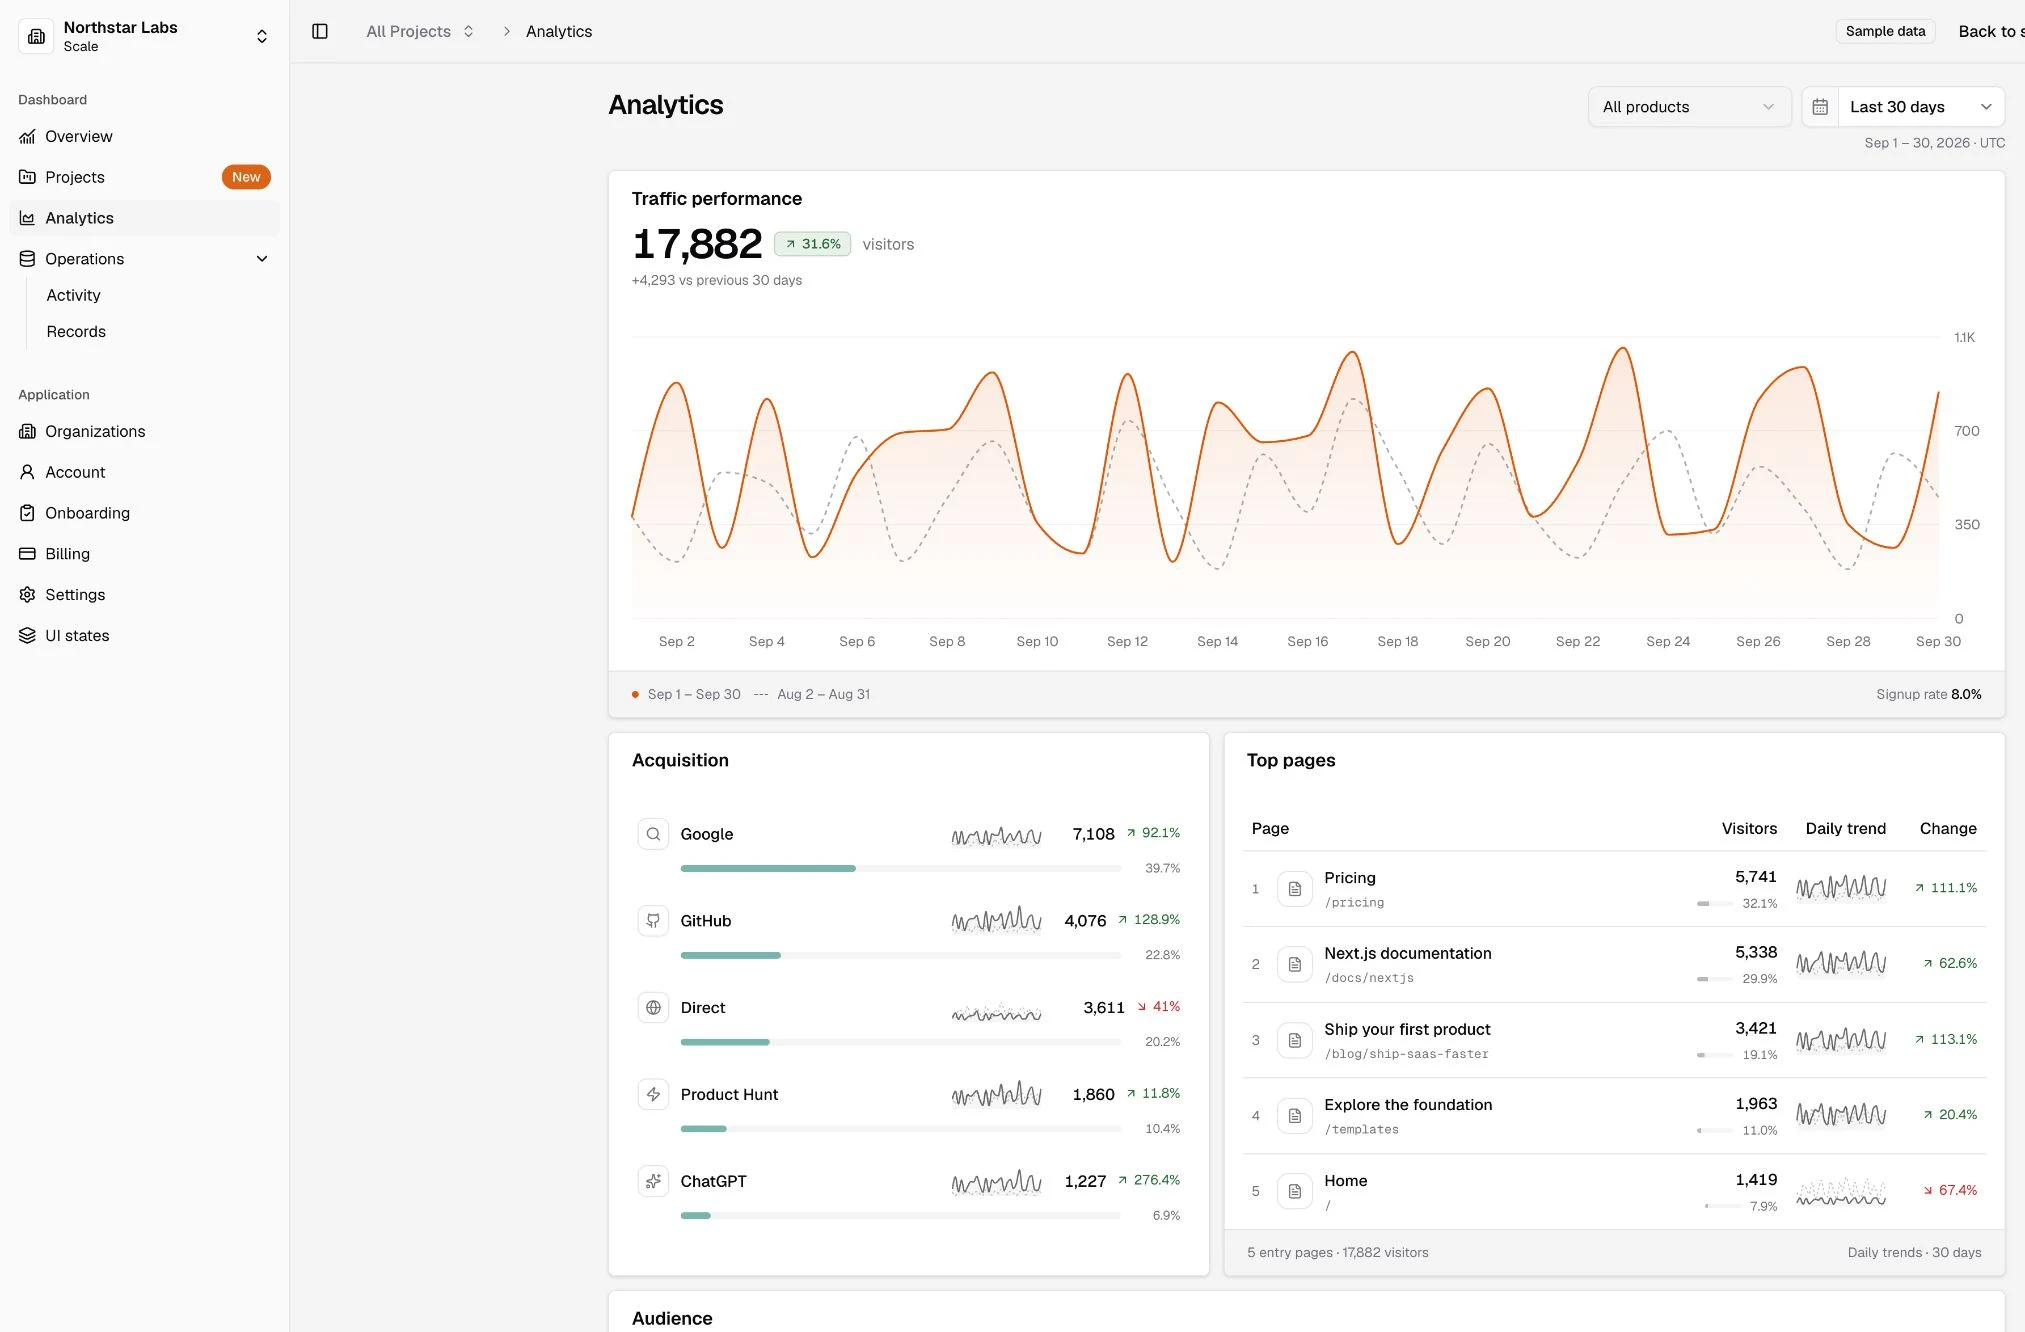The image size is (2025, 1332).
Task: Click the 31.6% growth badge
Action: [x=812, y=244]
